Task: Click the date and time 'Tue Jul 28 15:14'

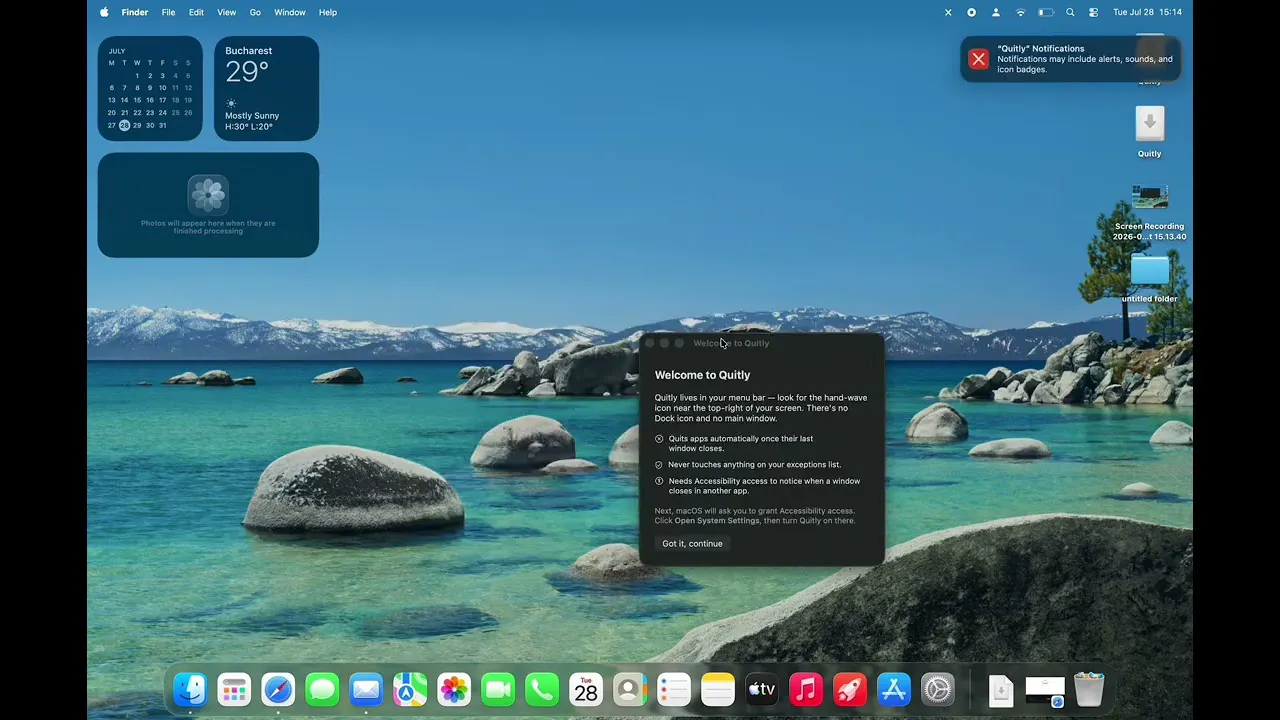Action: [x=1147, y=12]
